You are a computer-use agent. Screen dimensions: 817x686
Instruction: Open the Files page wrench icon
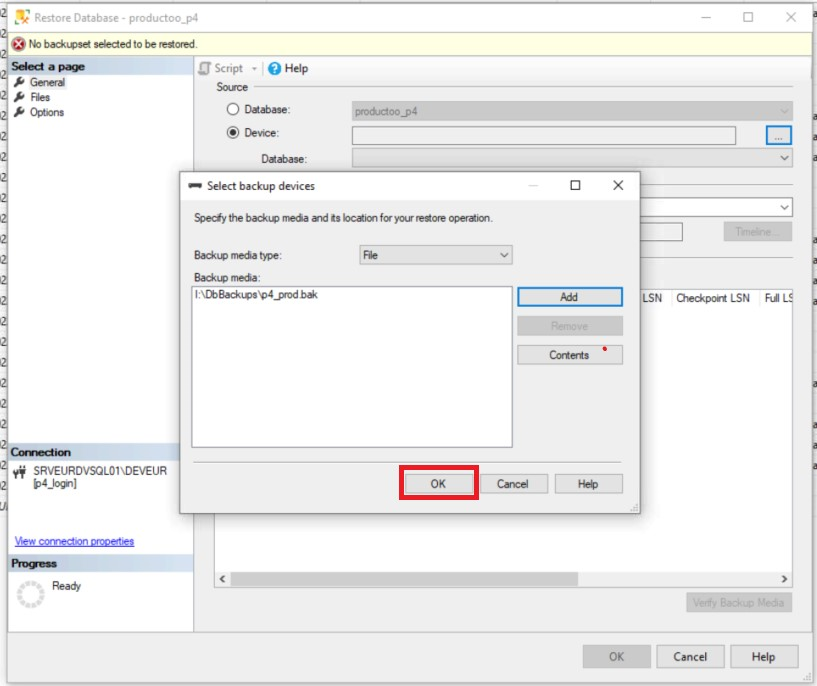[20, 97]
